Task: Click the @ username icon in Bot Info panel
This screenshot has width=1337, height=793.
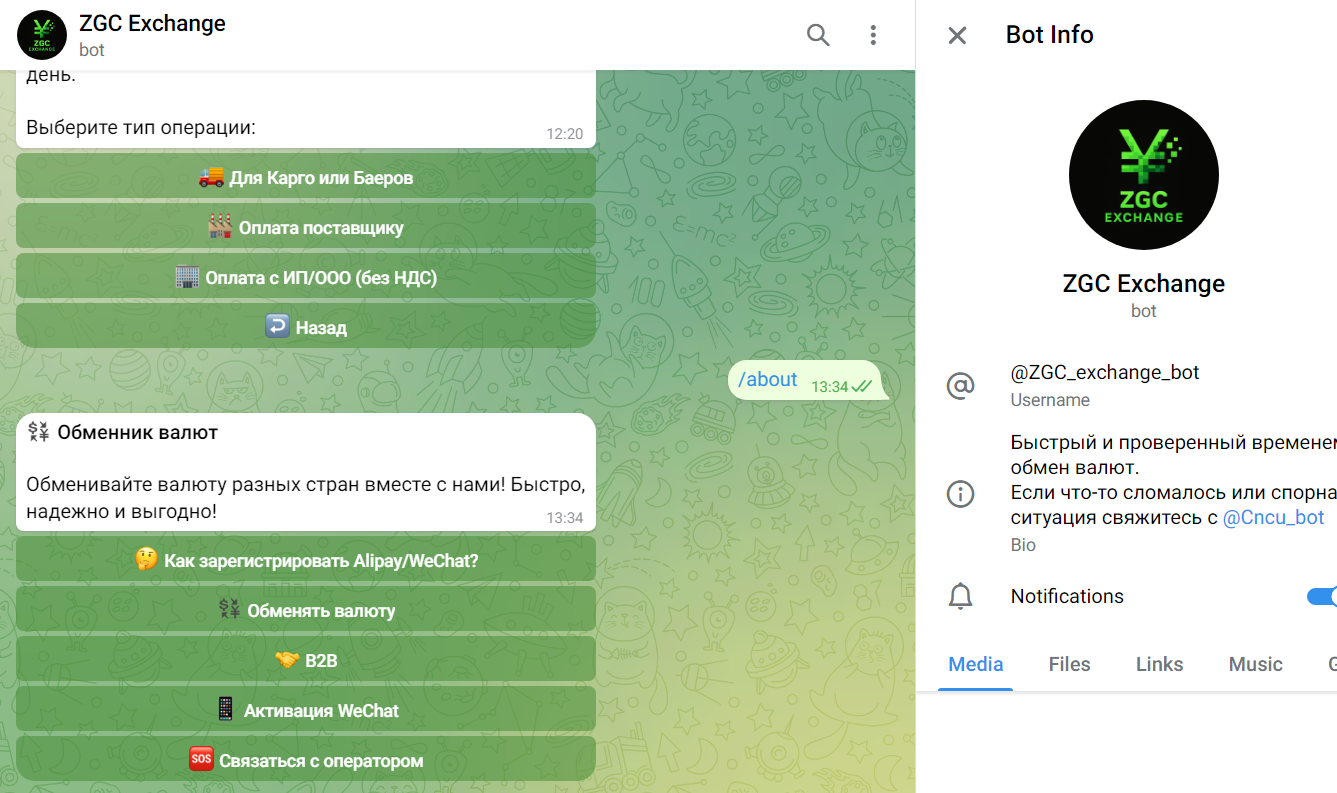Action: [961, 385]
